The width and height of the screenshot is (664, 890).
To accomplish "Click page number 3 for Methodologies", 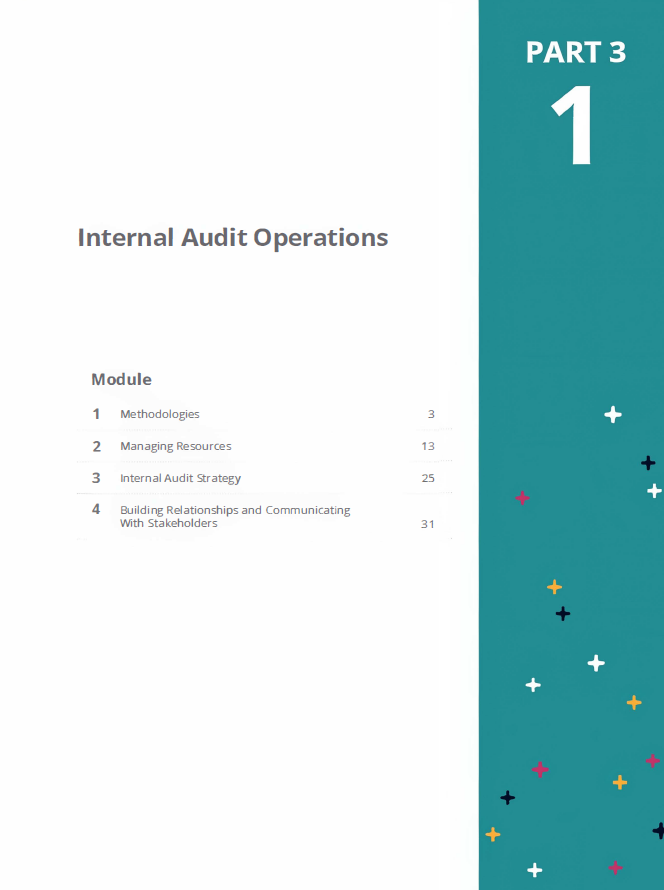I will [431, 414].
